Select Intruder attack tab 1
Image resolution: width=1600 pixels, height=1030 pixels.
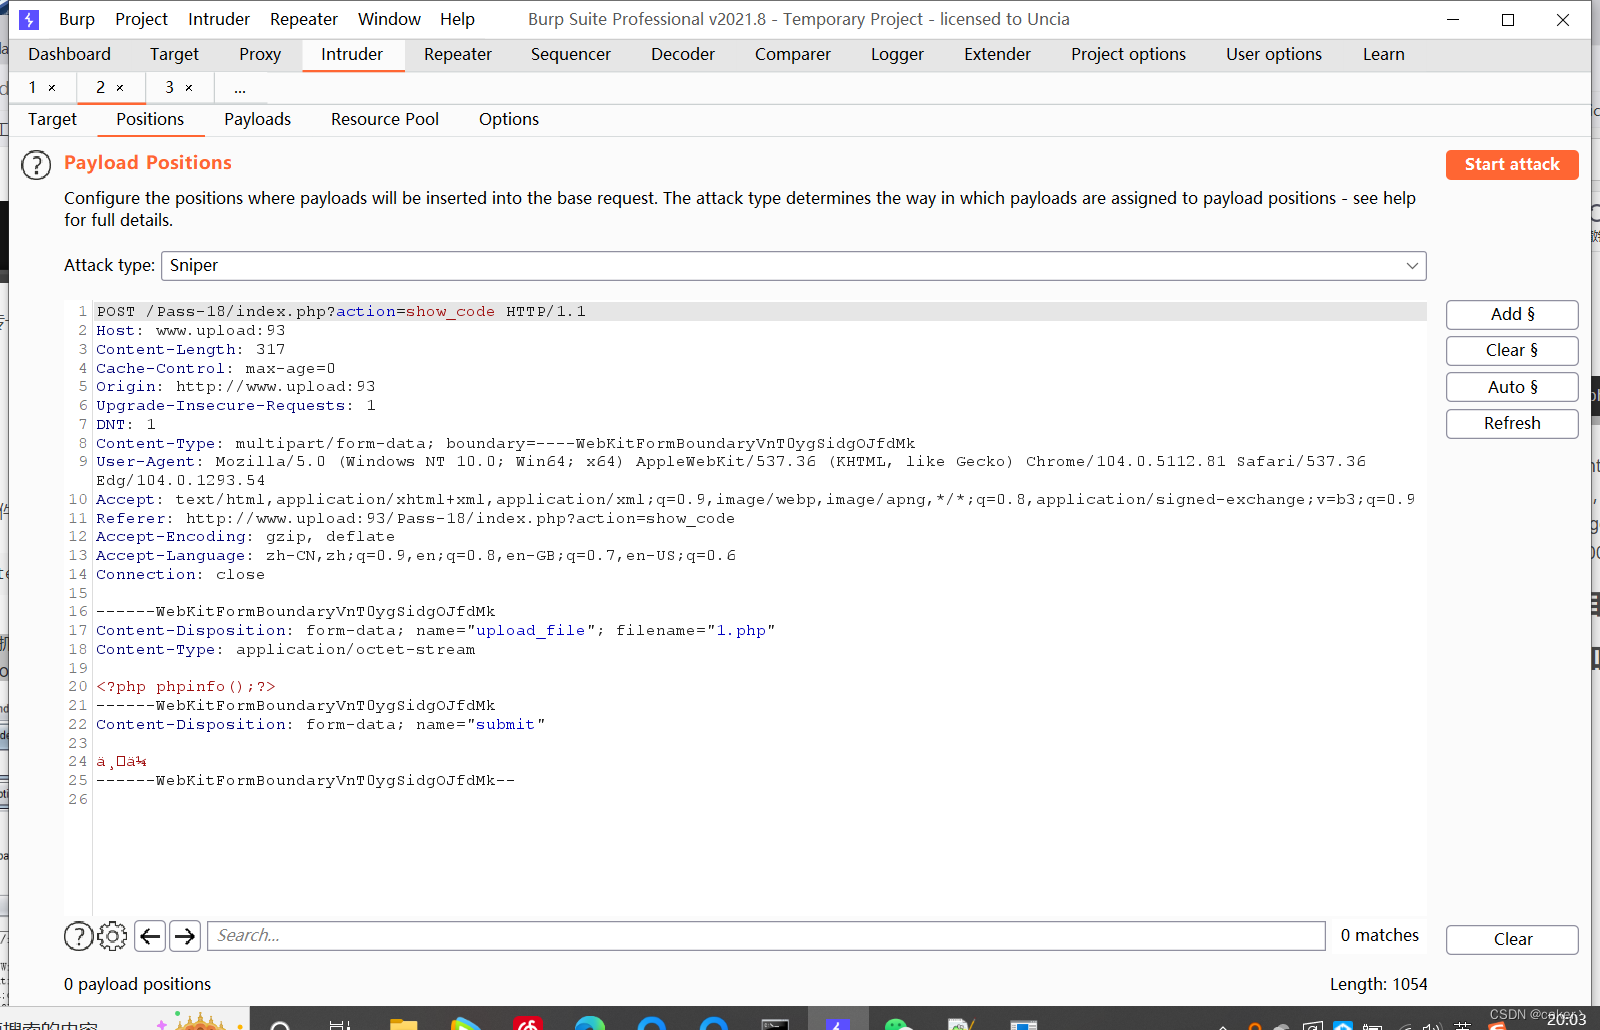(33, 88)
